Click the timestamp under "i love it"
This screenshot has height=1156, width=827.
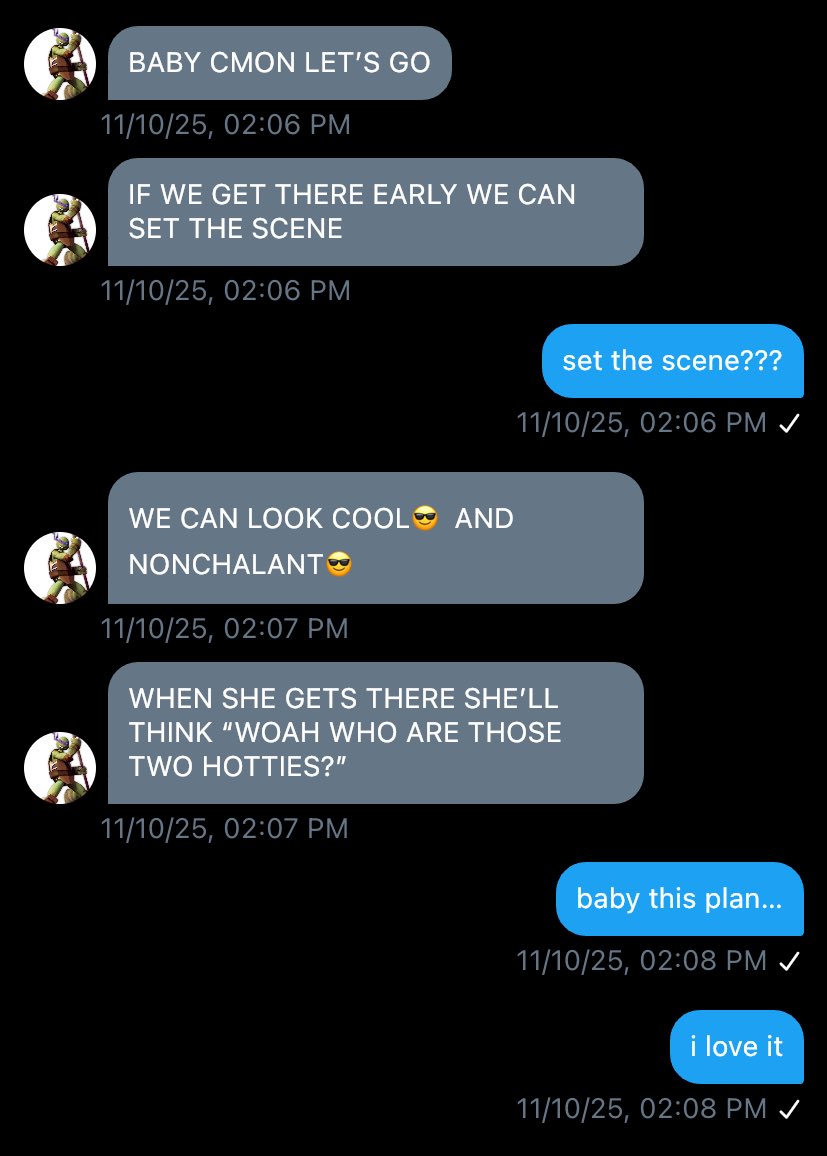pyautogui.click(x=641, y=1109)
